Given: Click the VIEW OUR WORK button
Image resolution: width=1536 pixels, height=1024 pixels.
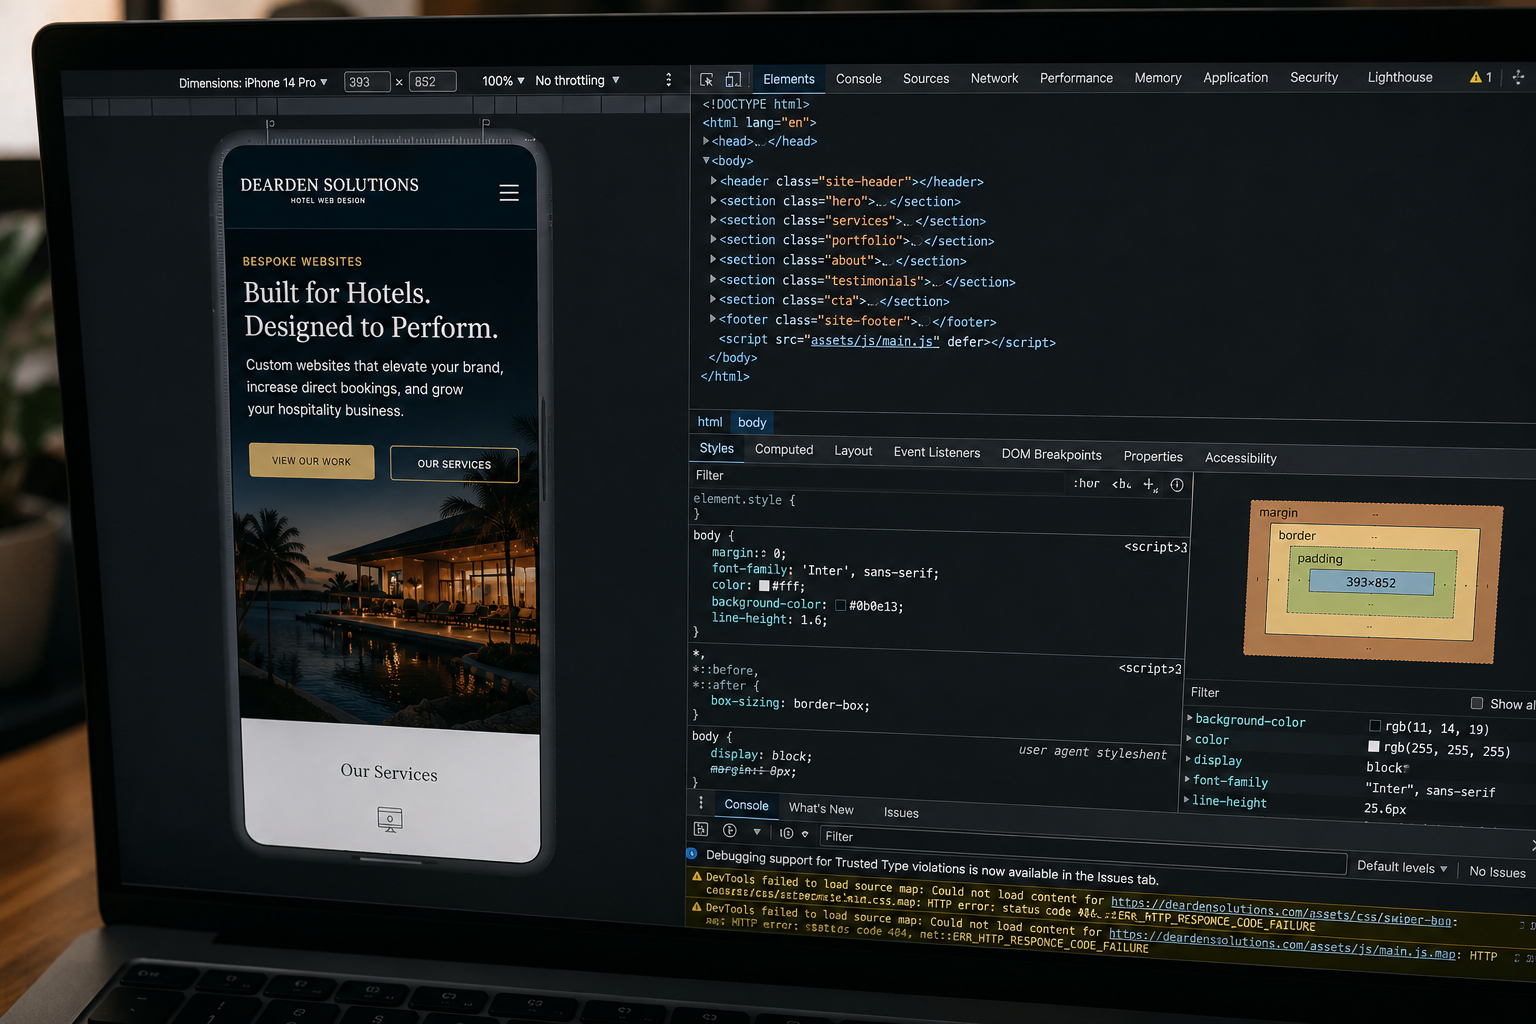Looking at the screenshot, I should pos(312,461).
